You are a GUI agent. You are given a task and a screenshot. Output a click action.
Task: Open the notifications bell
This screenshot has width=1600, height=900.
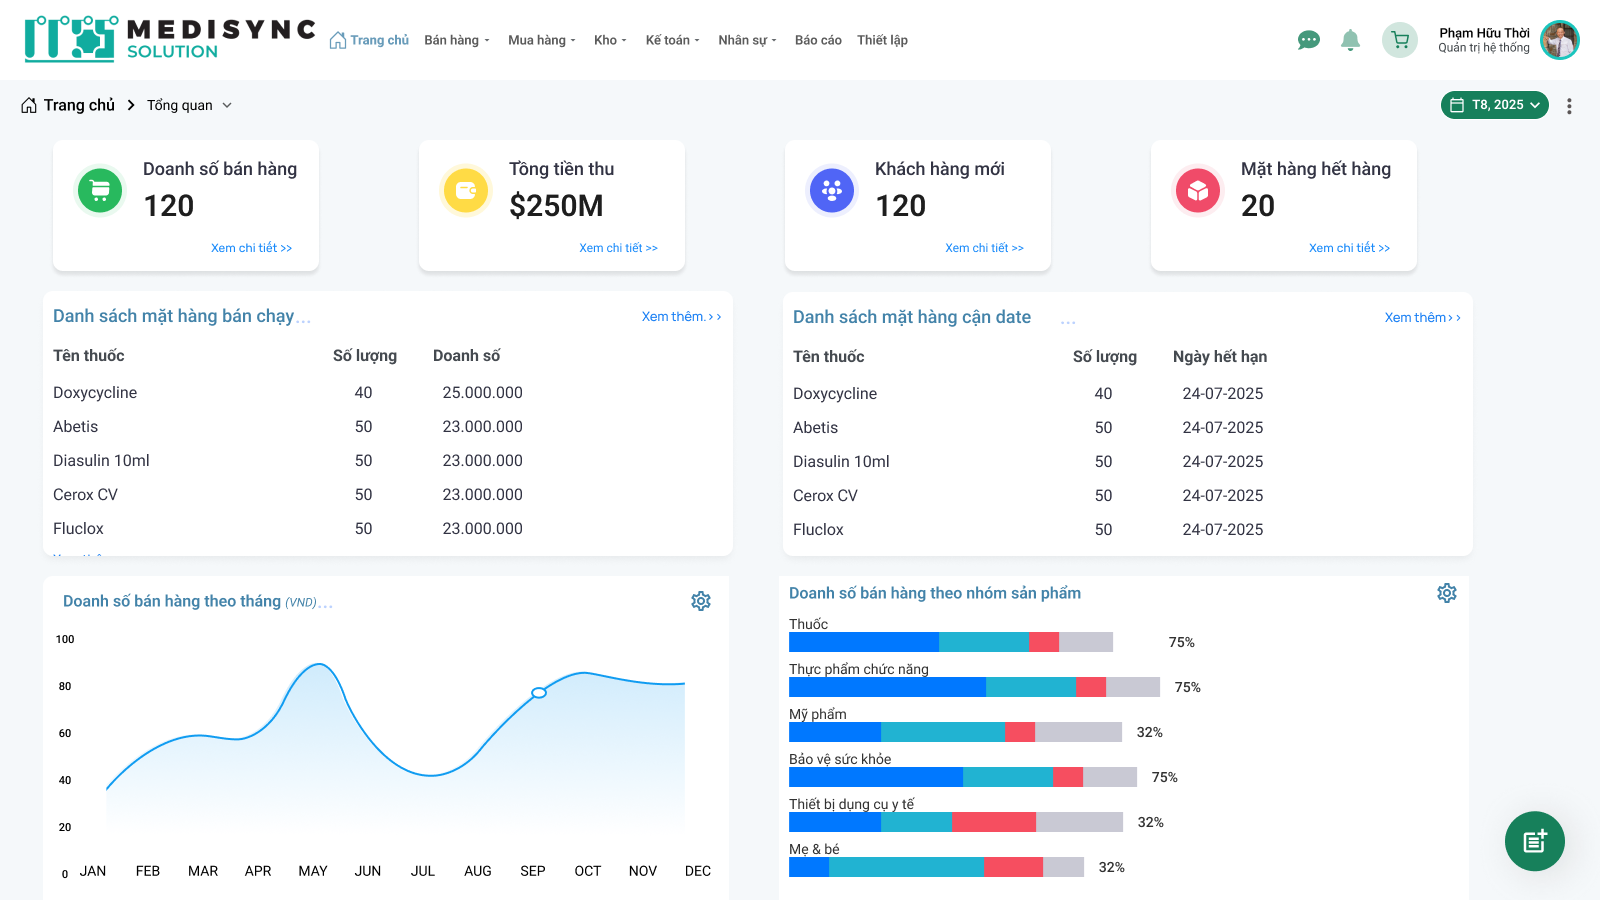pos(1350,40)
